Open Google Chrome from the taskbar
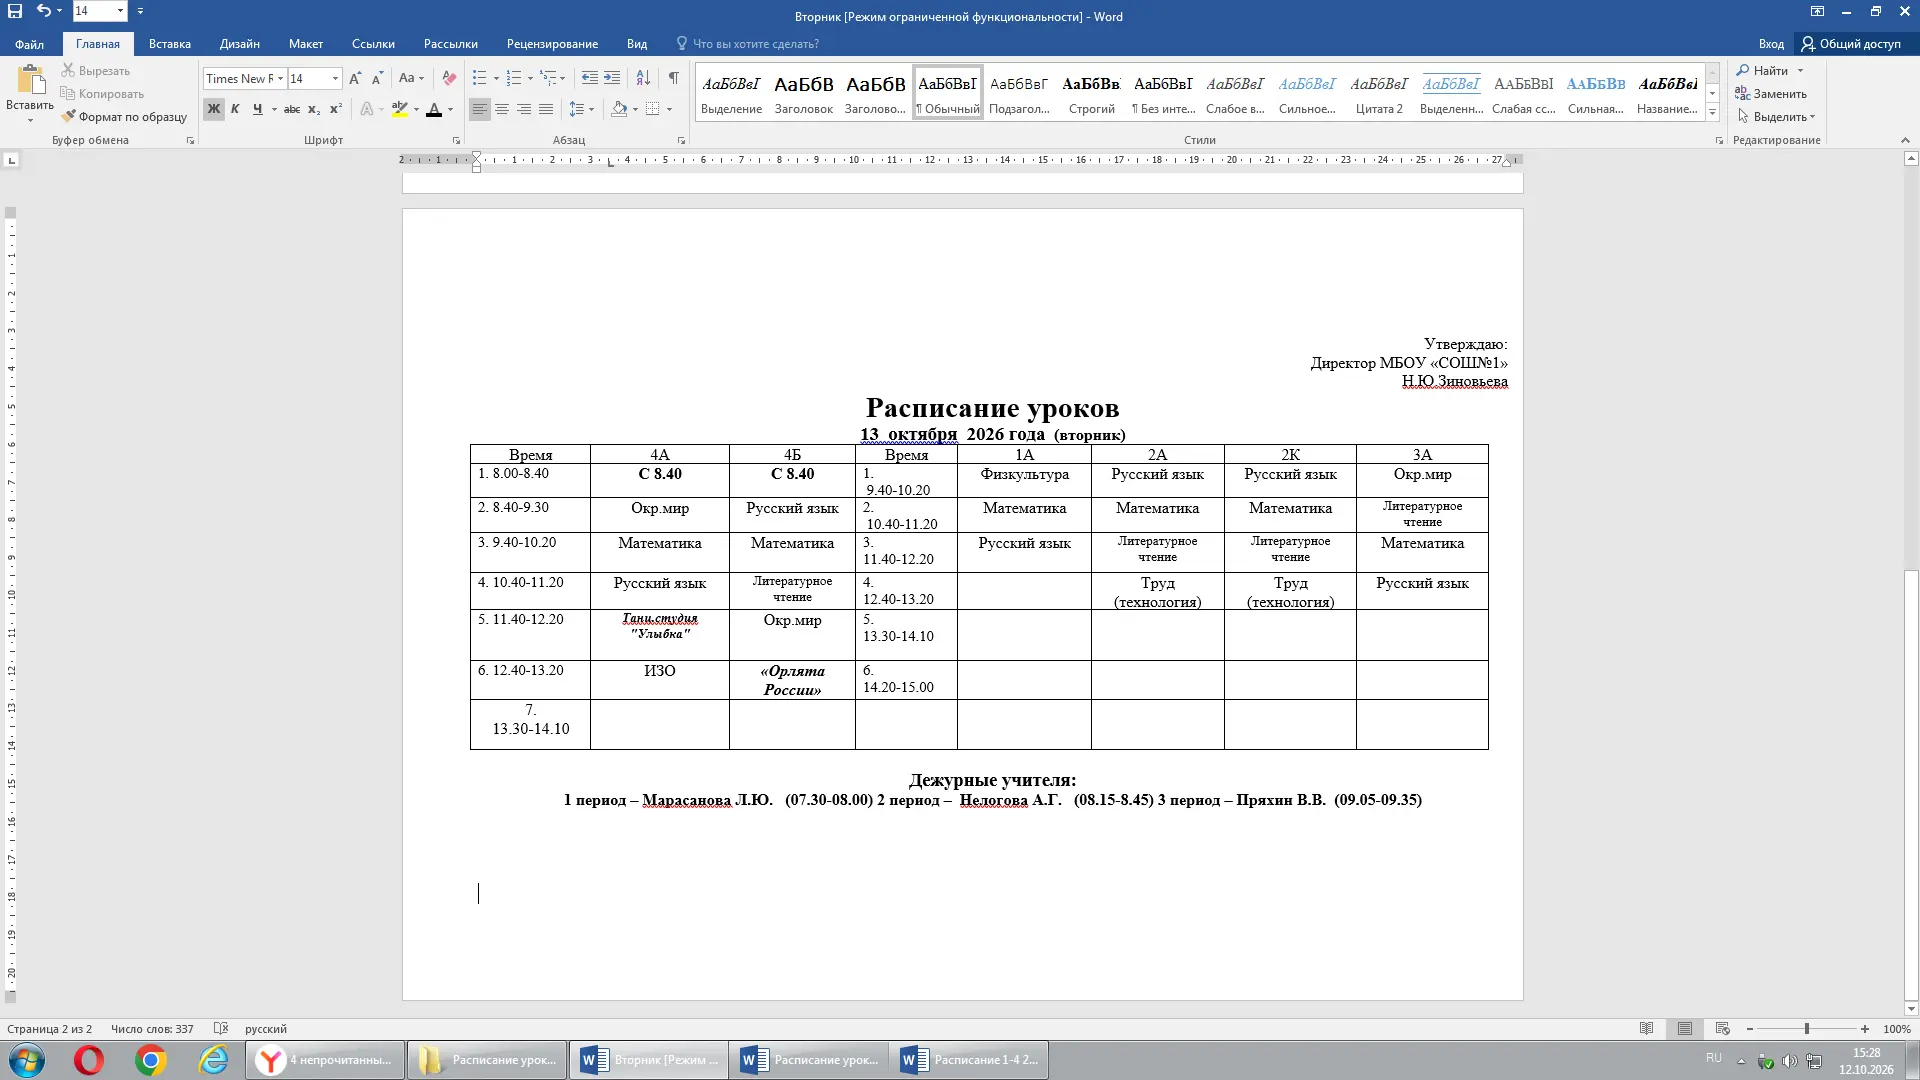The width and height of the screenshot is (1920, 1080). [151, 1060]
